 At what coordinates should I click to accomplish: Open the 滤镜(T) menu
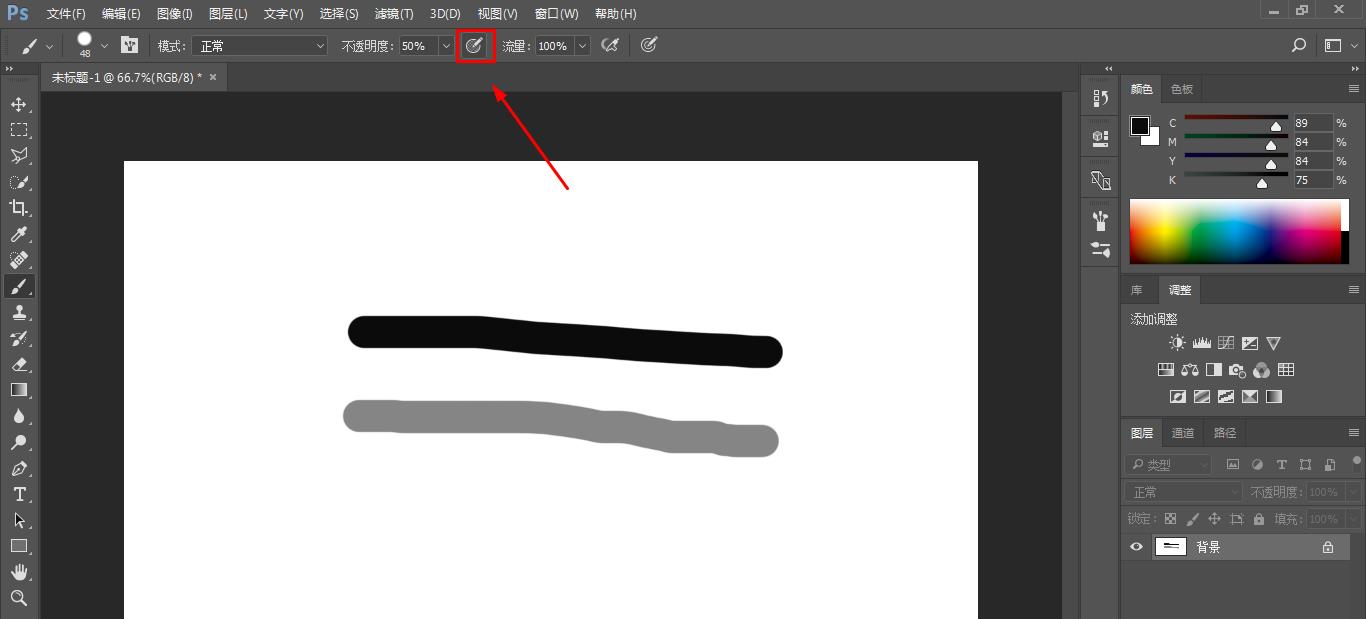pos(394,14)
